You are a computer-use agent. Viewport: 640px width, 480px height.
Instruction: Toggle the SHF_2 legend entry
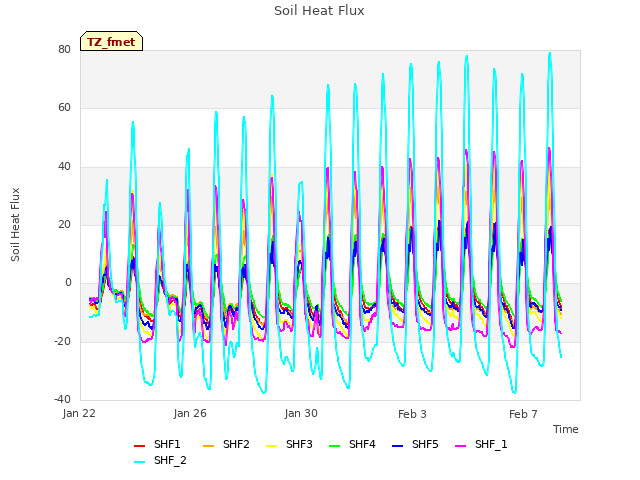(x=160, y=461)
